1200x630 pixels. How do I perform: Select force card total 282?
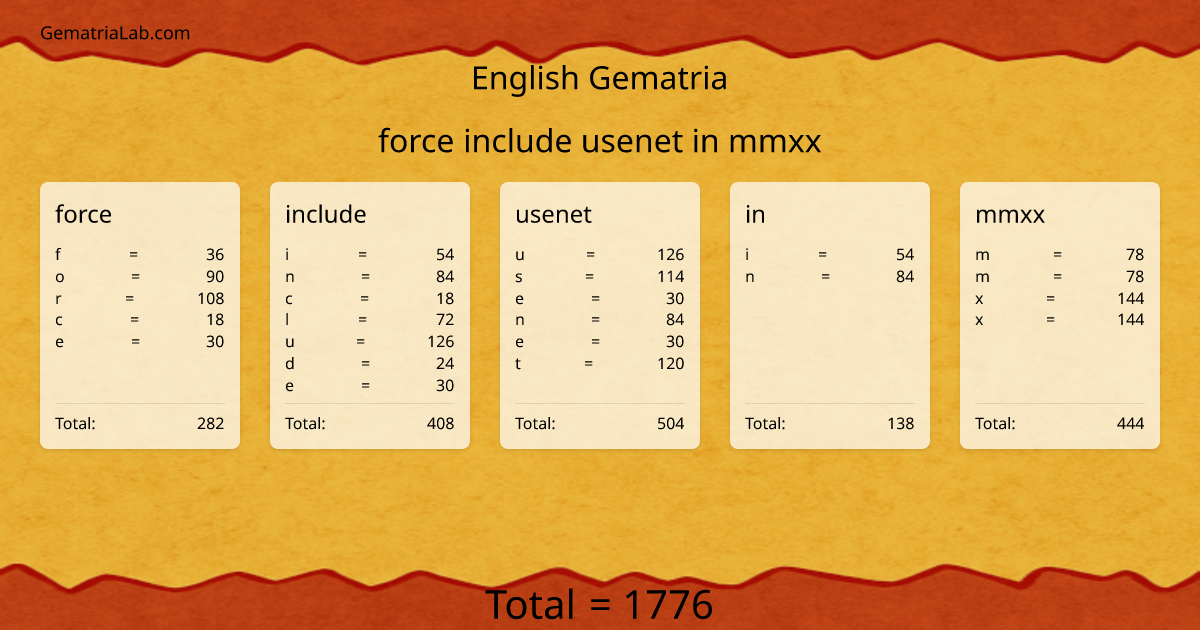(211, 423)
